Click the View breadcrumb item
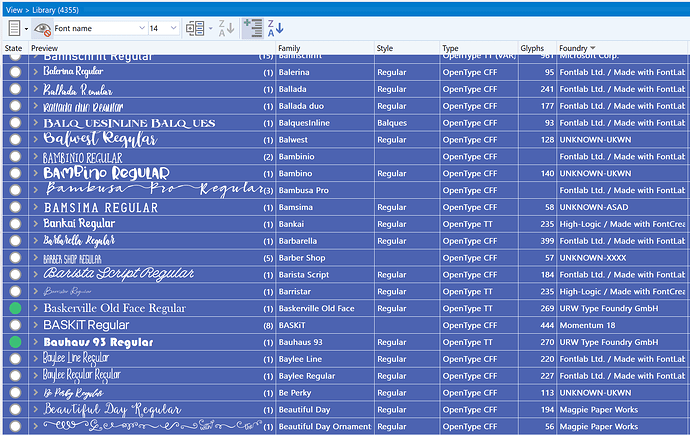The image size is (690, 435). coord(14,10)
